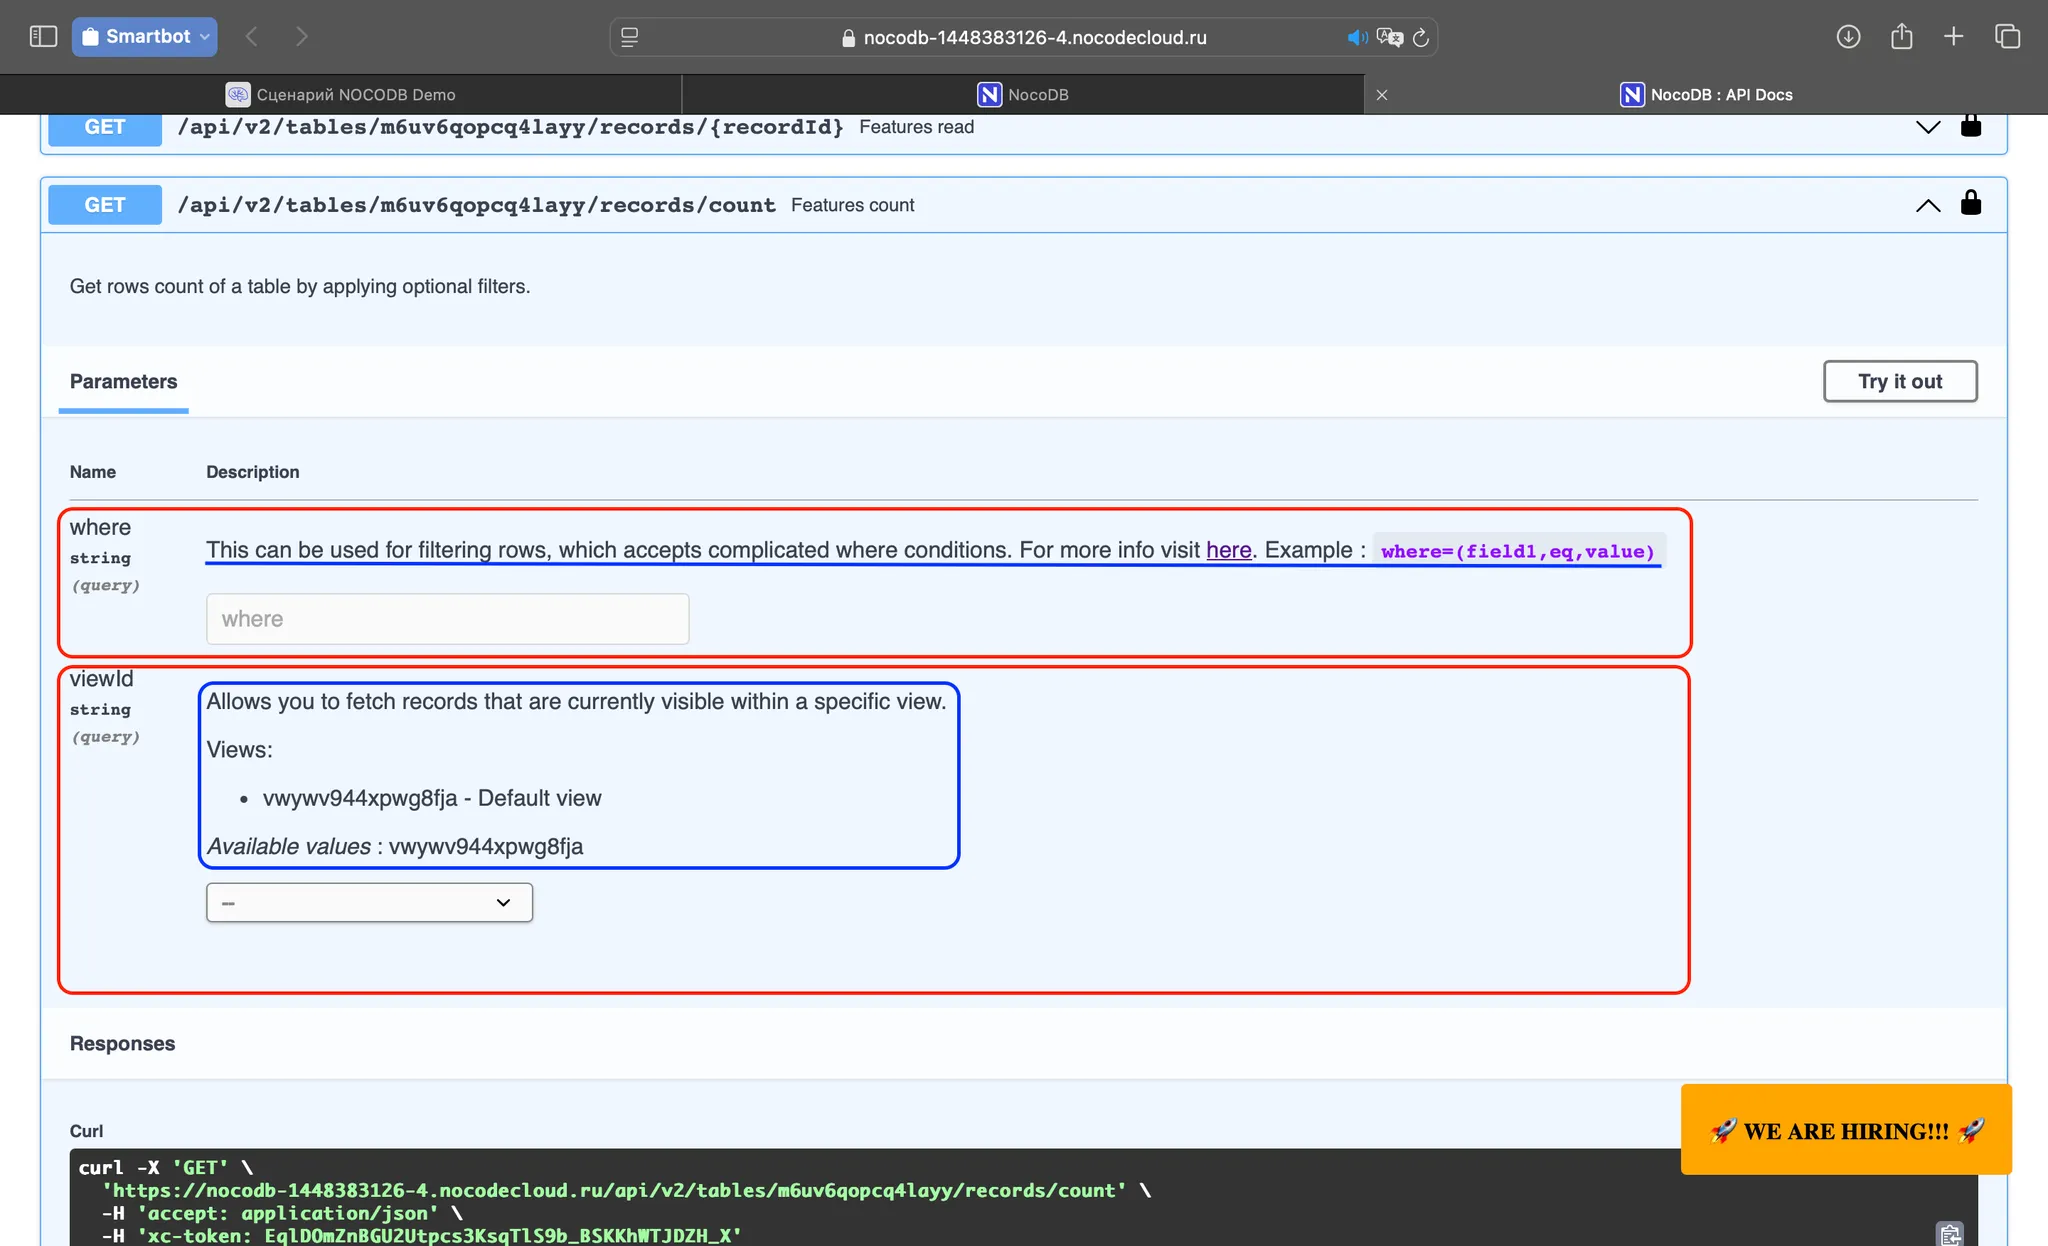Click the share icon in toolbar
Screen dimensions: 2048x1246
(1901, 37)
